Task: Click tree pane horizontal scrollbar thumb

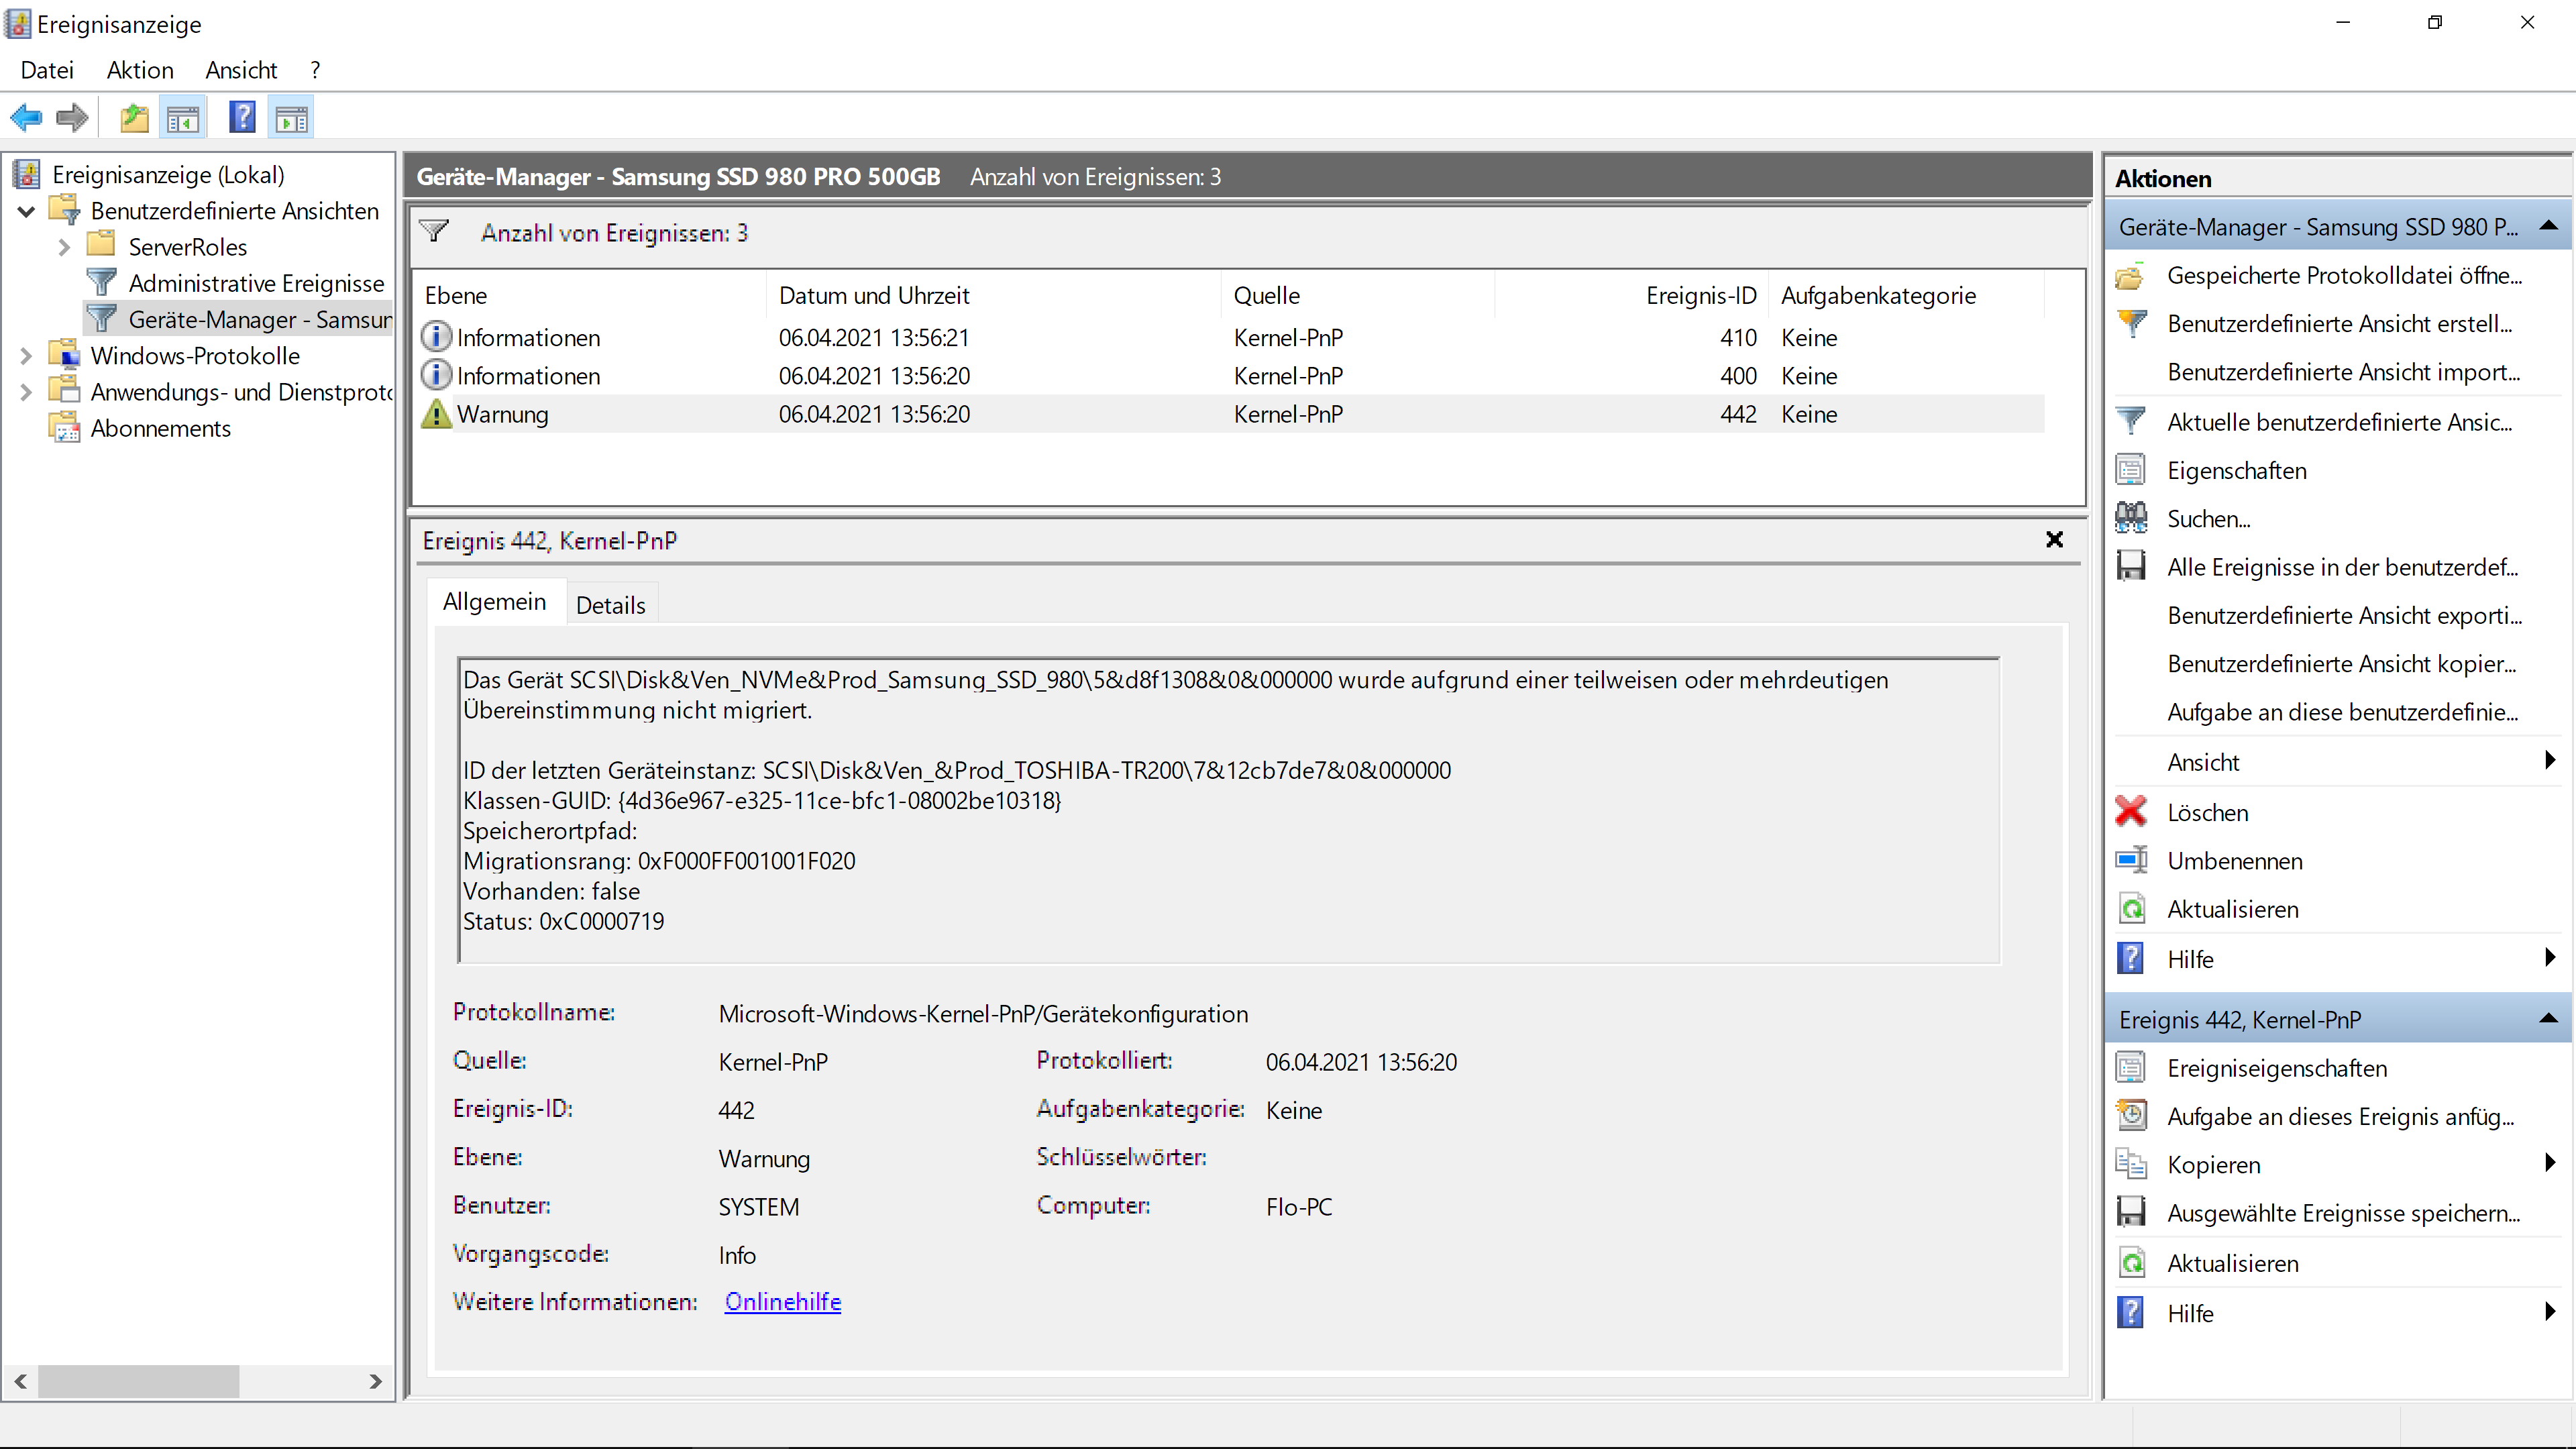Action: [x=138, y=1382]
